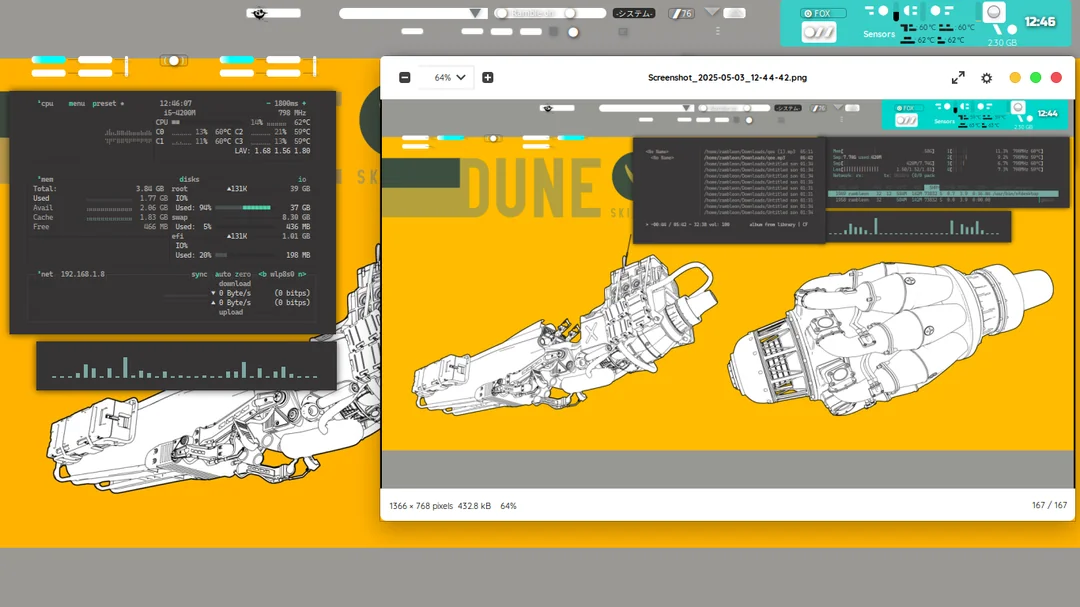Click the IP address 192.168.1.8
Image resolution: width=1080 pixels, height=607 pixels.
pos(83,274)
